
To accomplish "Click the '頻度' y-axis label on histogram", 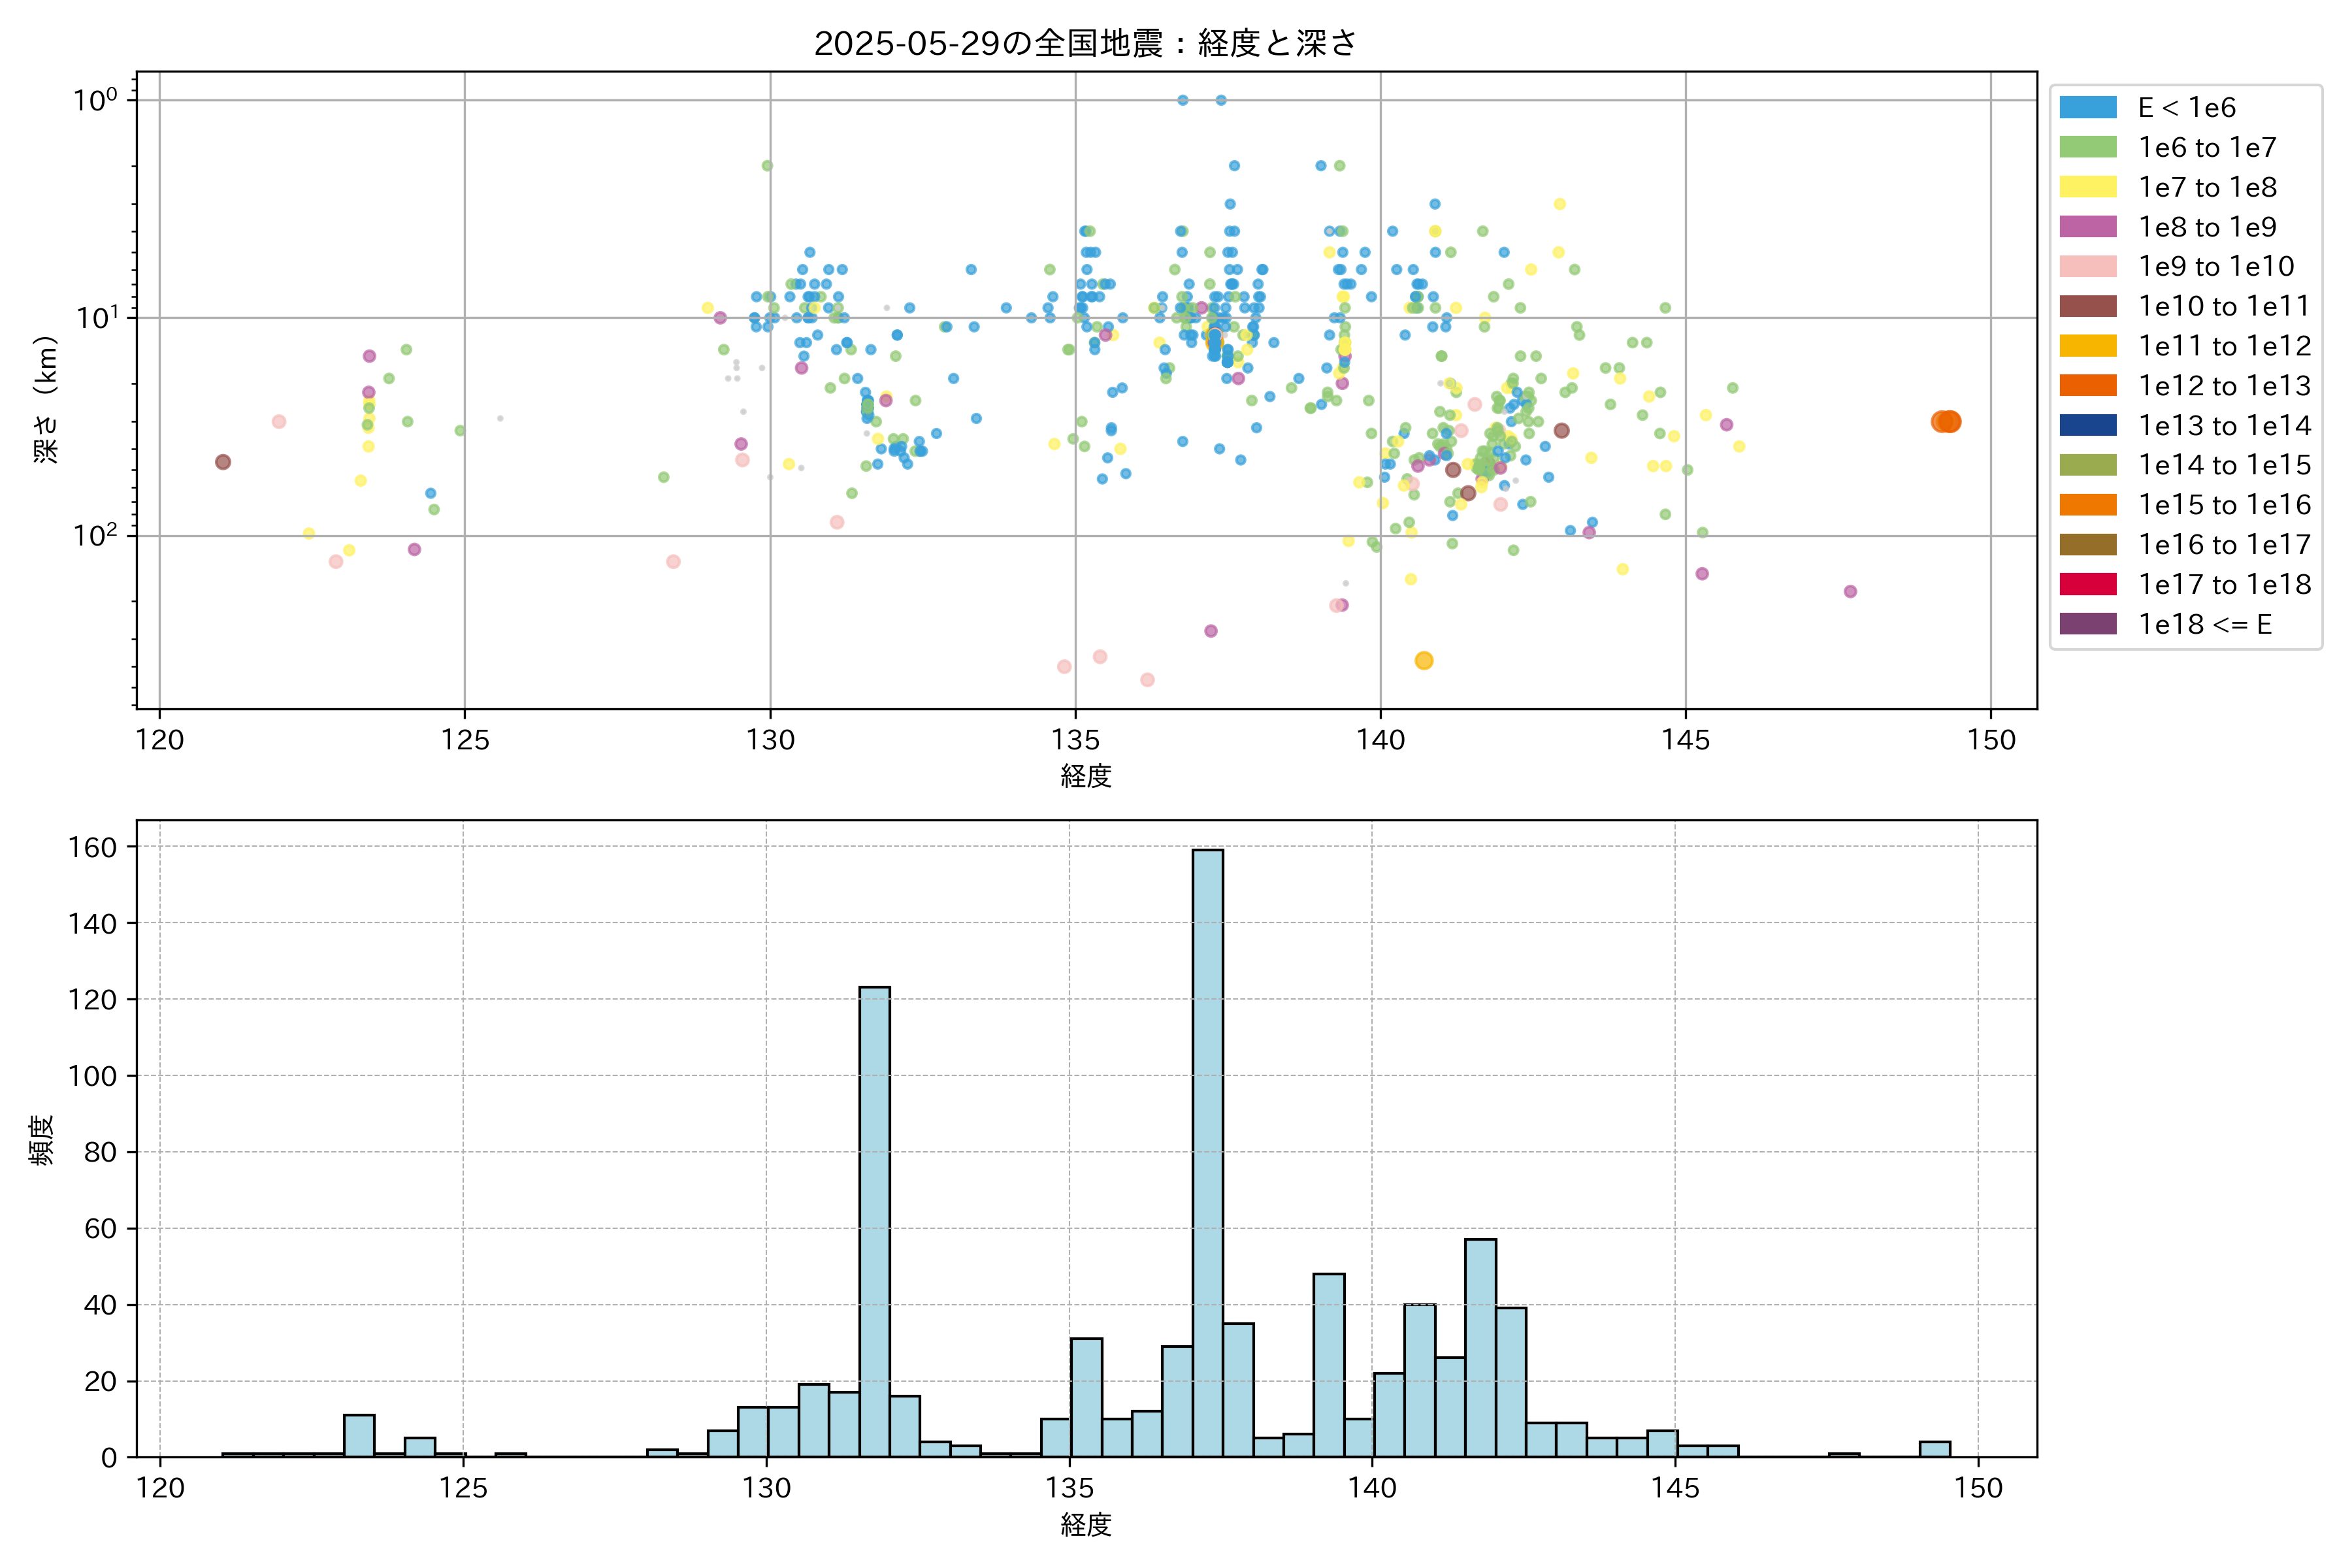I will [x=42, y=1140].
